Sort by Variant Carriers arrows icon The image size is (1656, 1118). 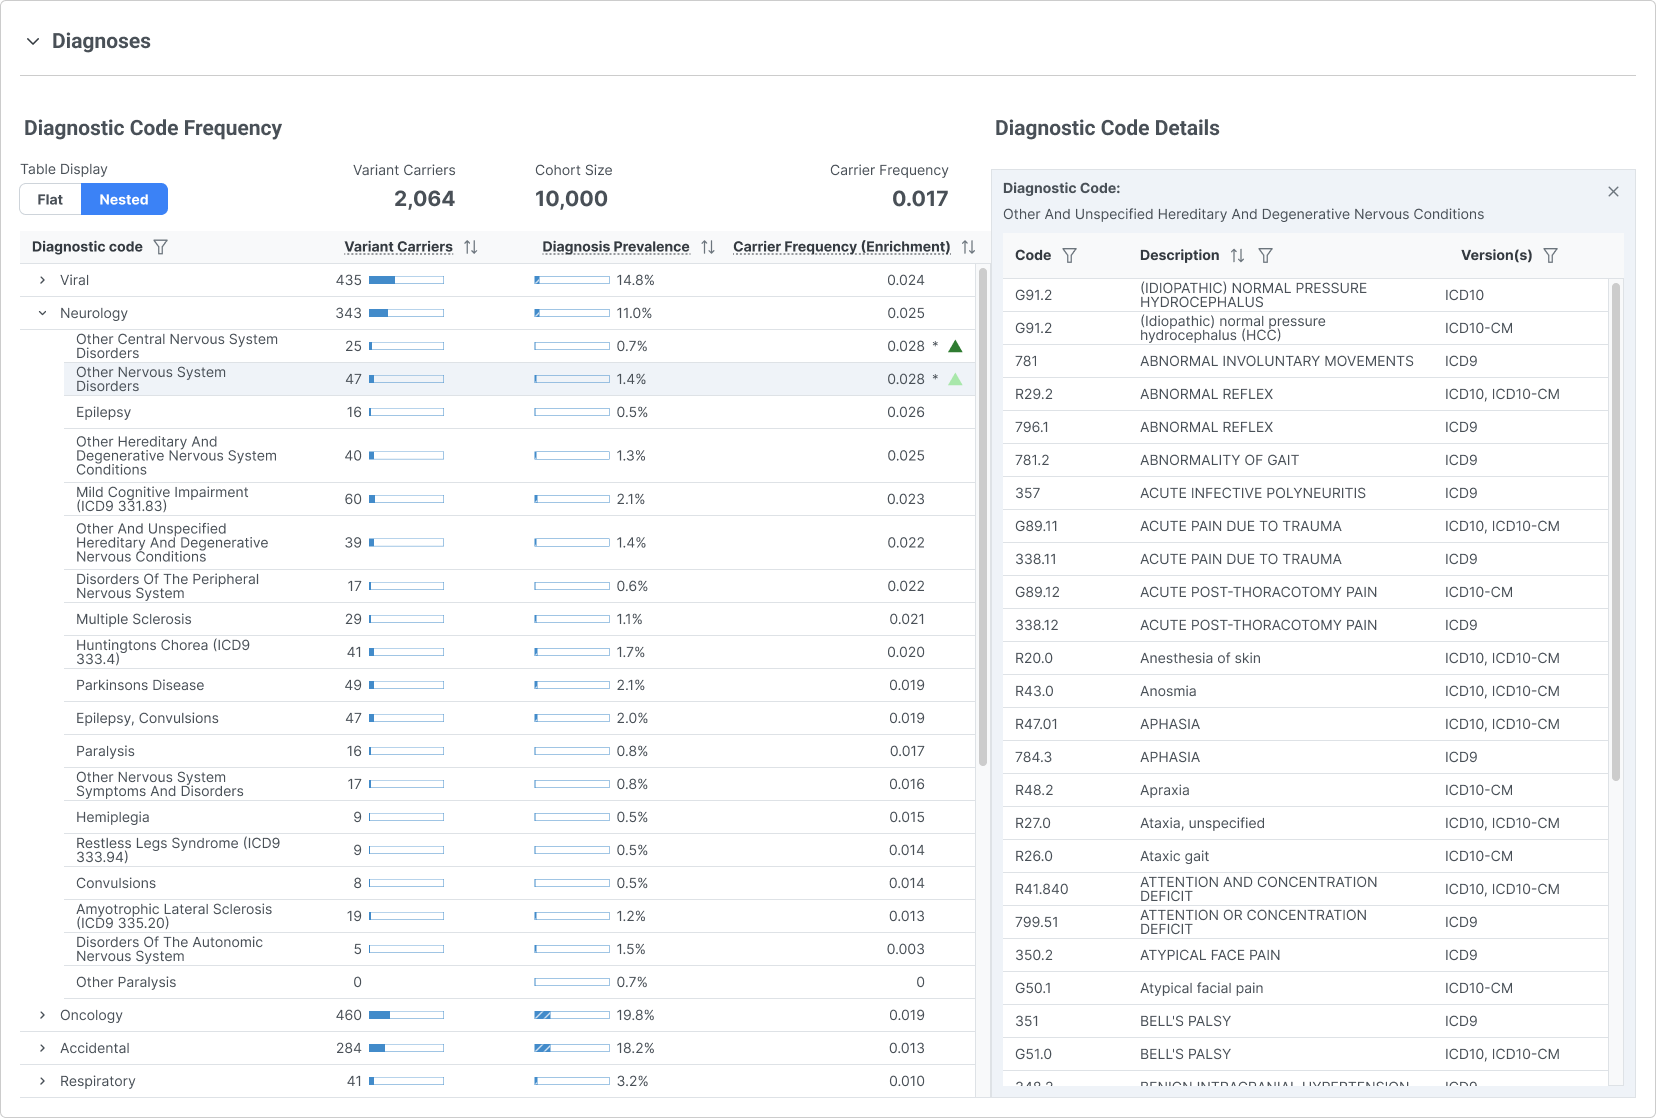click(x=471, y=247)
